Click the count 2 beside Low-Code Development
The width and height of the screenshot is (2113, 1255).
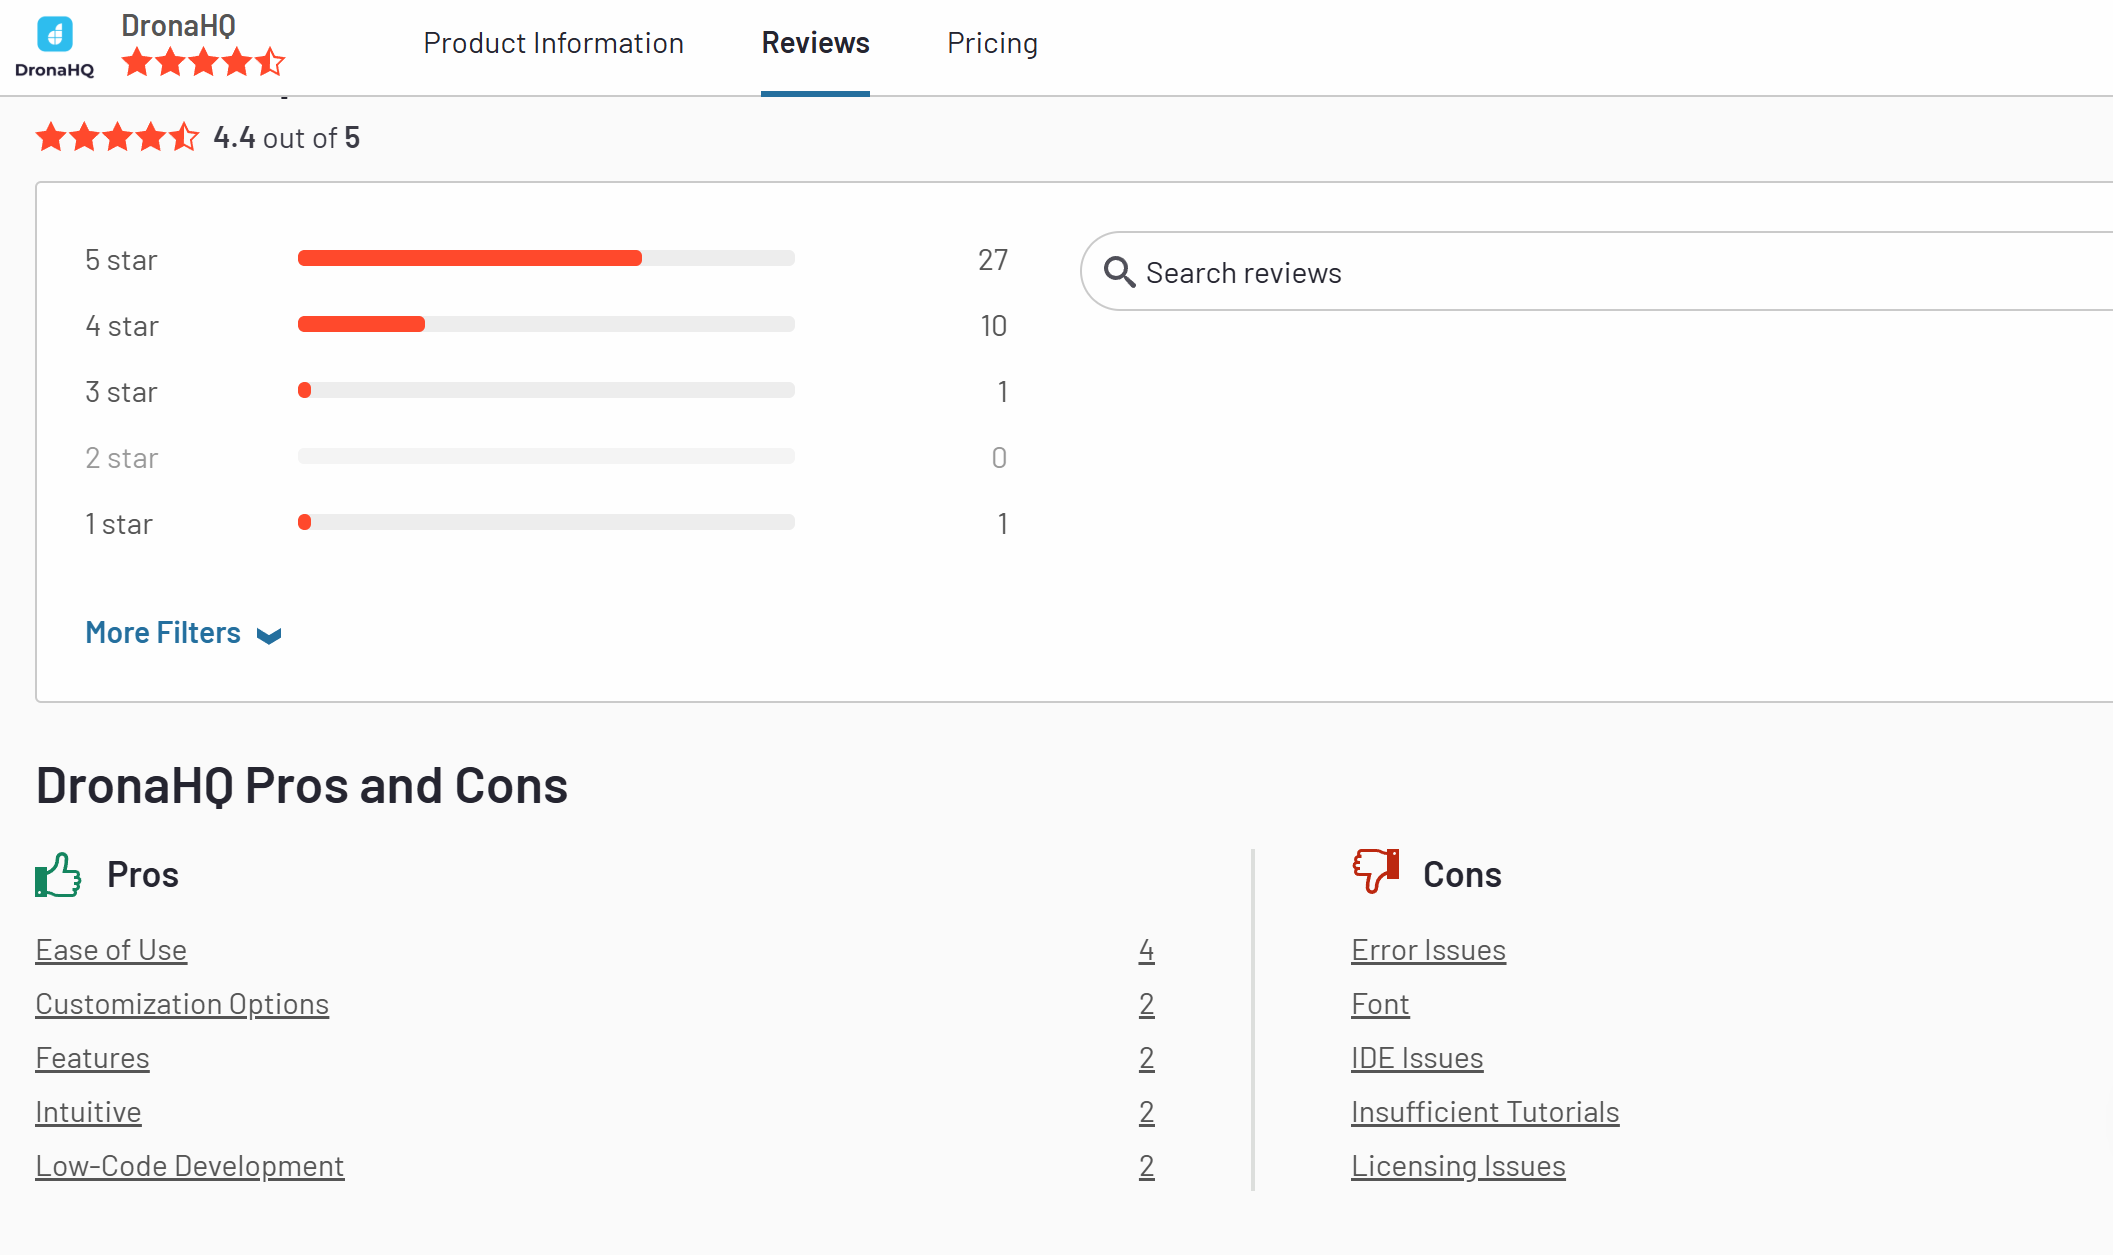pos(1146,1166)
